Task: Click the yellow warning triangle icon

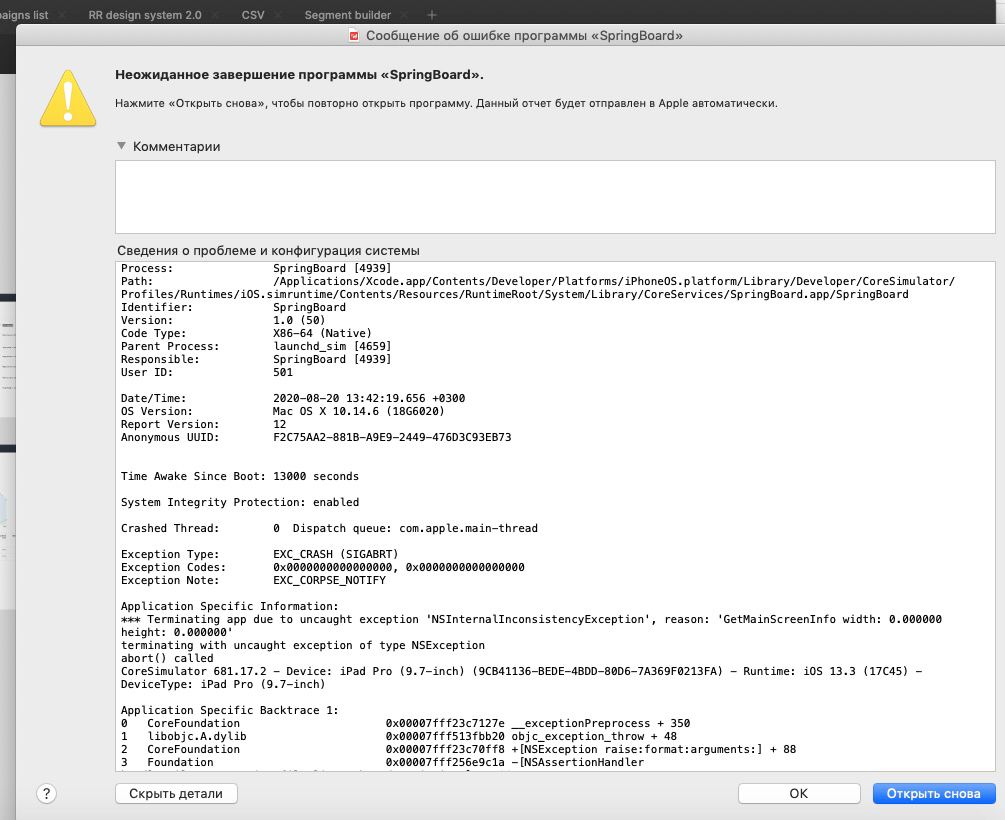Action: pos(68,98)
